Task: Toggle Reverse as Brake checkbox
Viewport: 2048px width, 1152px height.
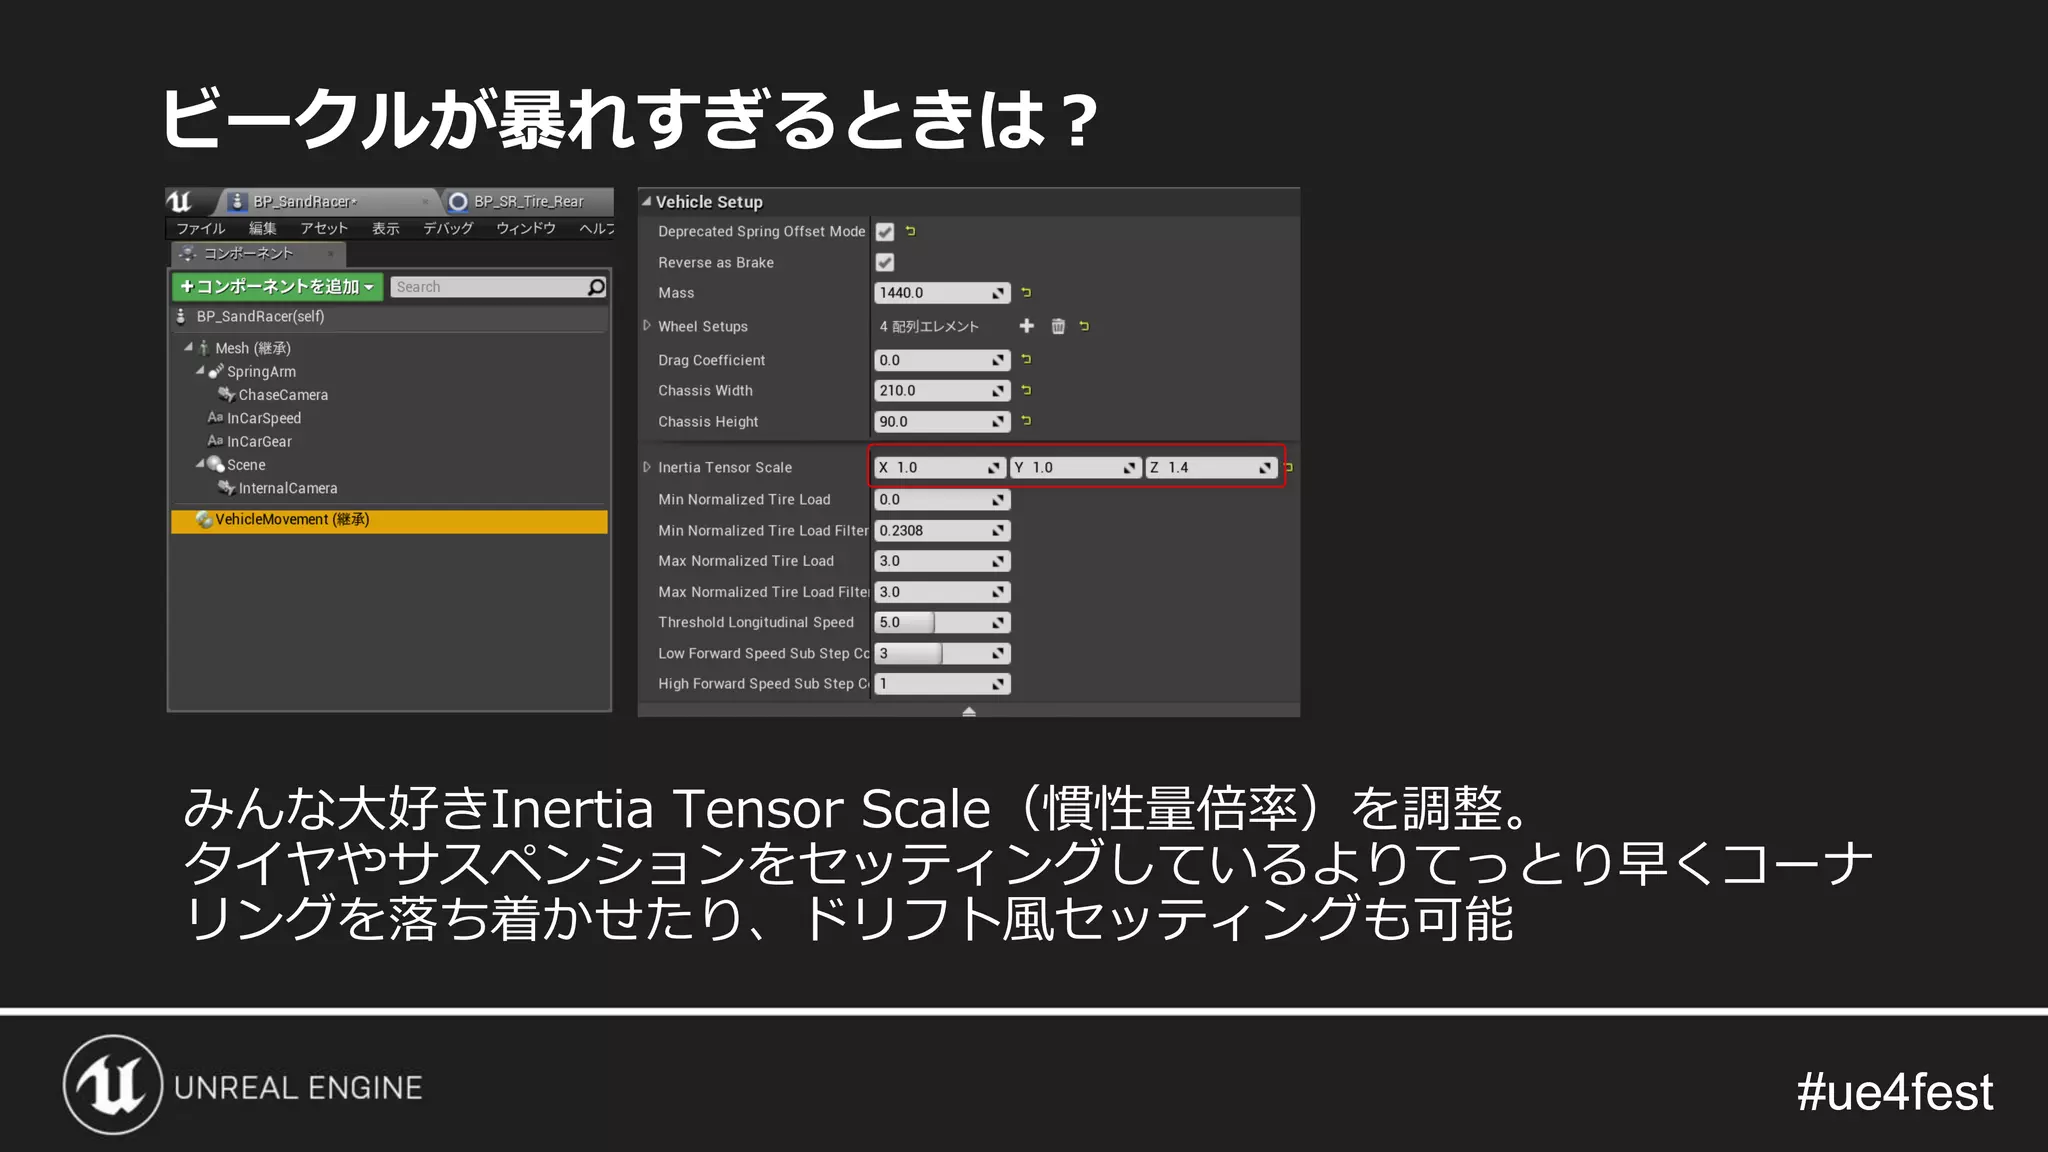Action: point(885,263)
